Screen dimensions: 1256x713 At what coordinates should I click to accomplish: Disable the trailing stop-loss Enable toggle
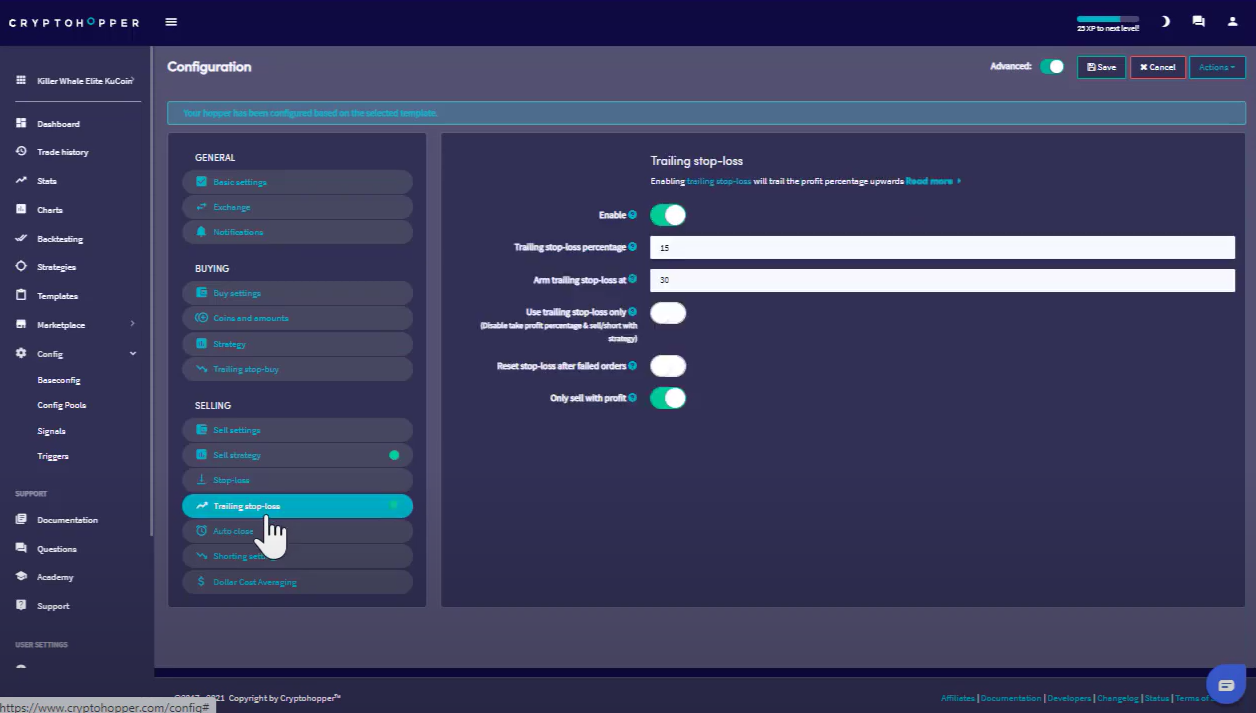pos(668,215)
